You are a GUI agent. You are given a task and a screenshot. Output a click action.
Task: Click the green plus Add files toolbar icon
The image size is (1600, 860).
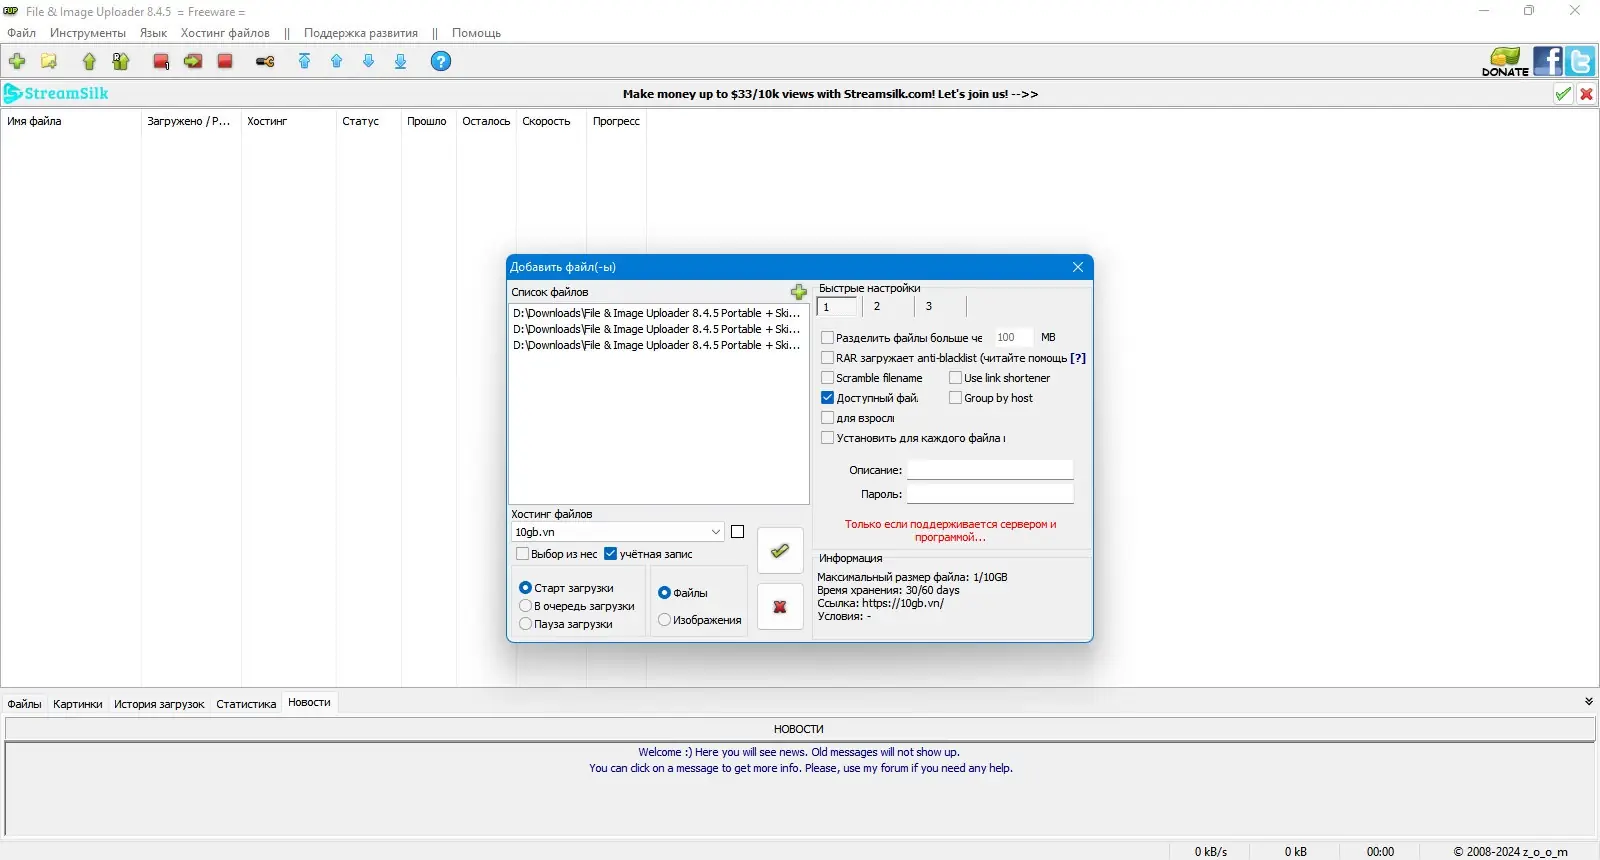point(17,61)
